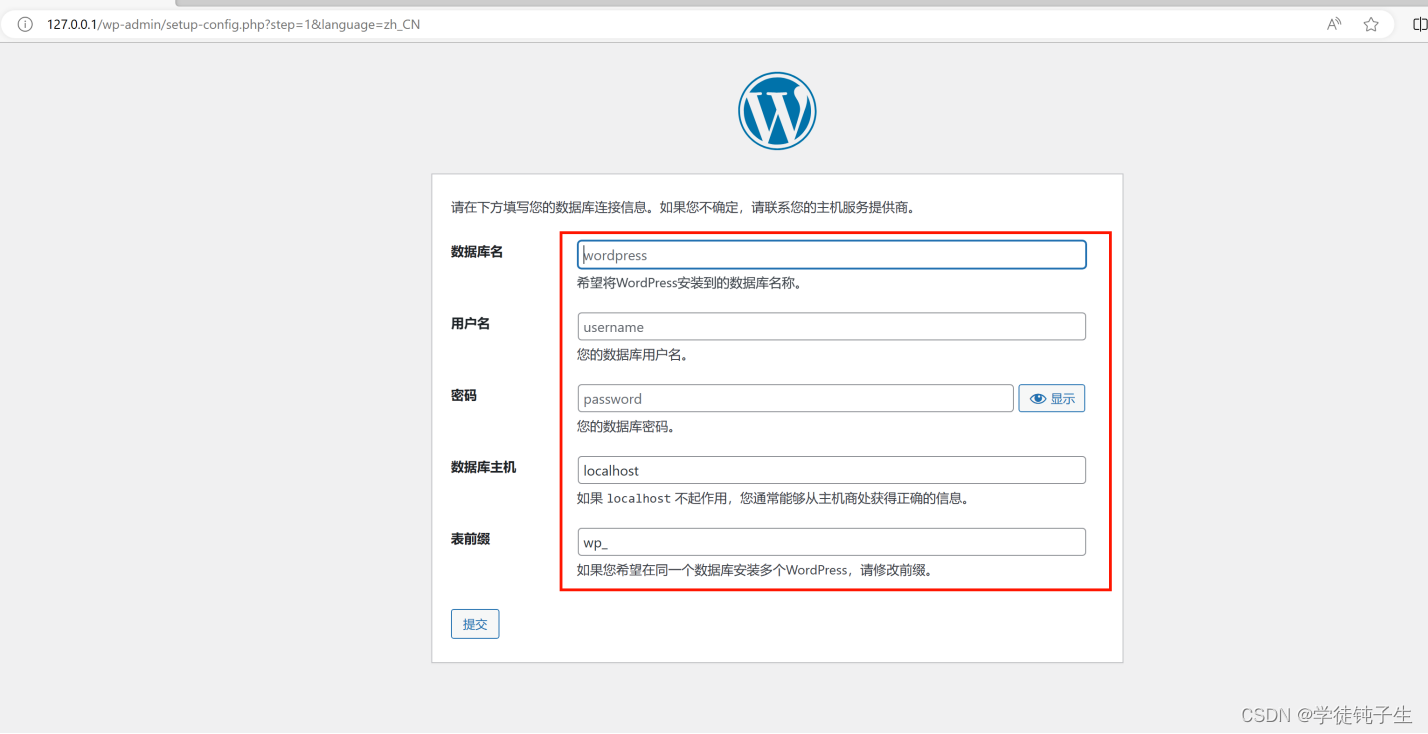Click the 密码 label

464,396
